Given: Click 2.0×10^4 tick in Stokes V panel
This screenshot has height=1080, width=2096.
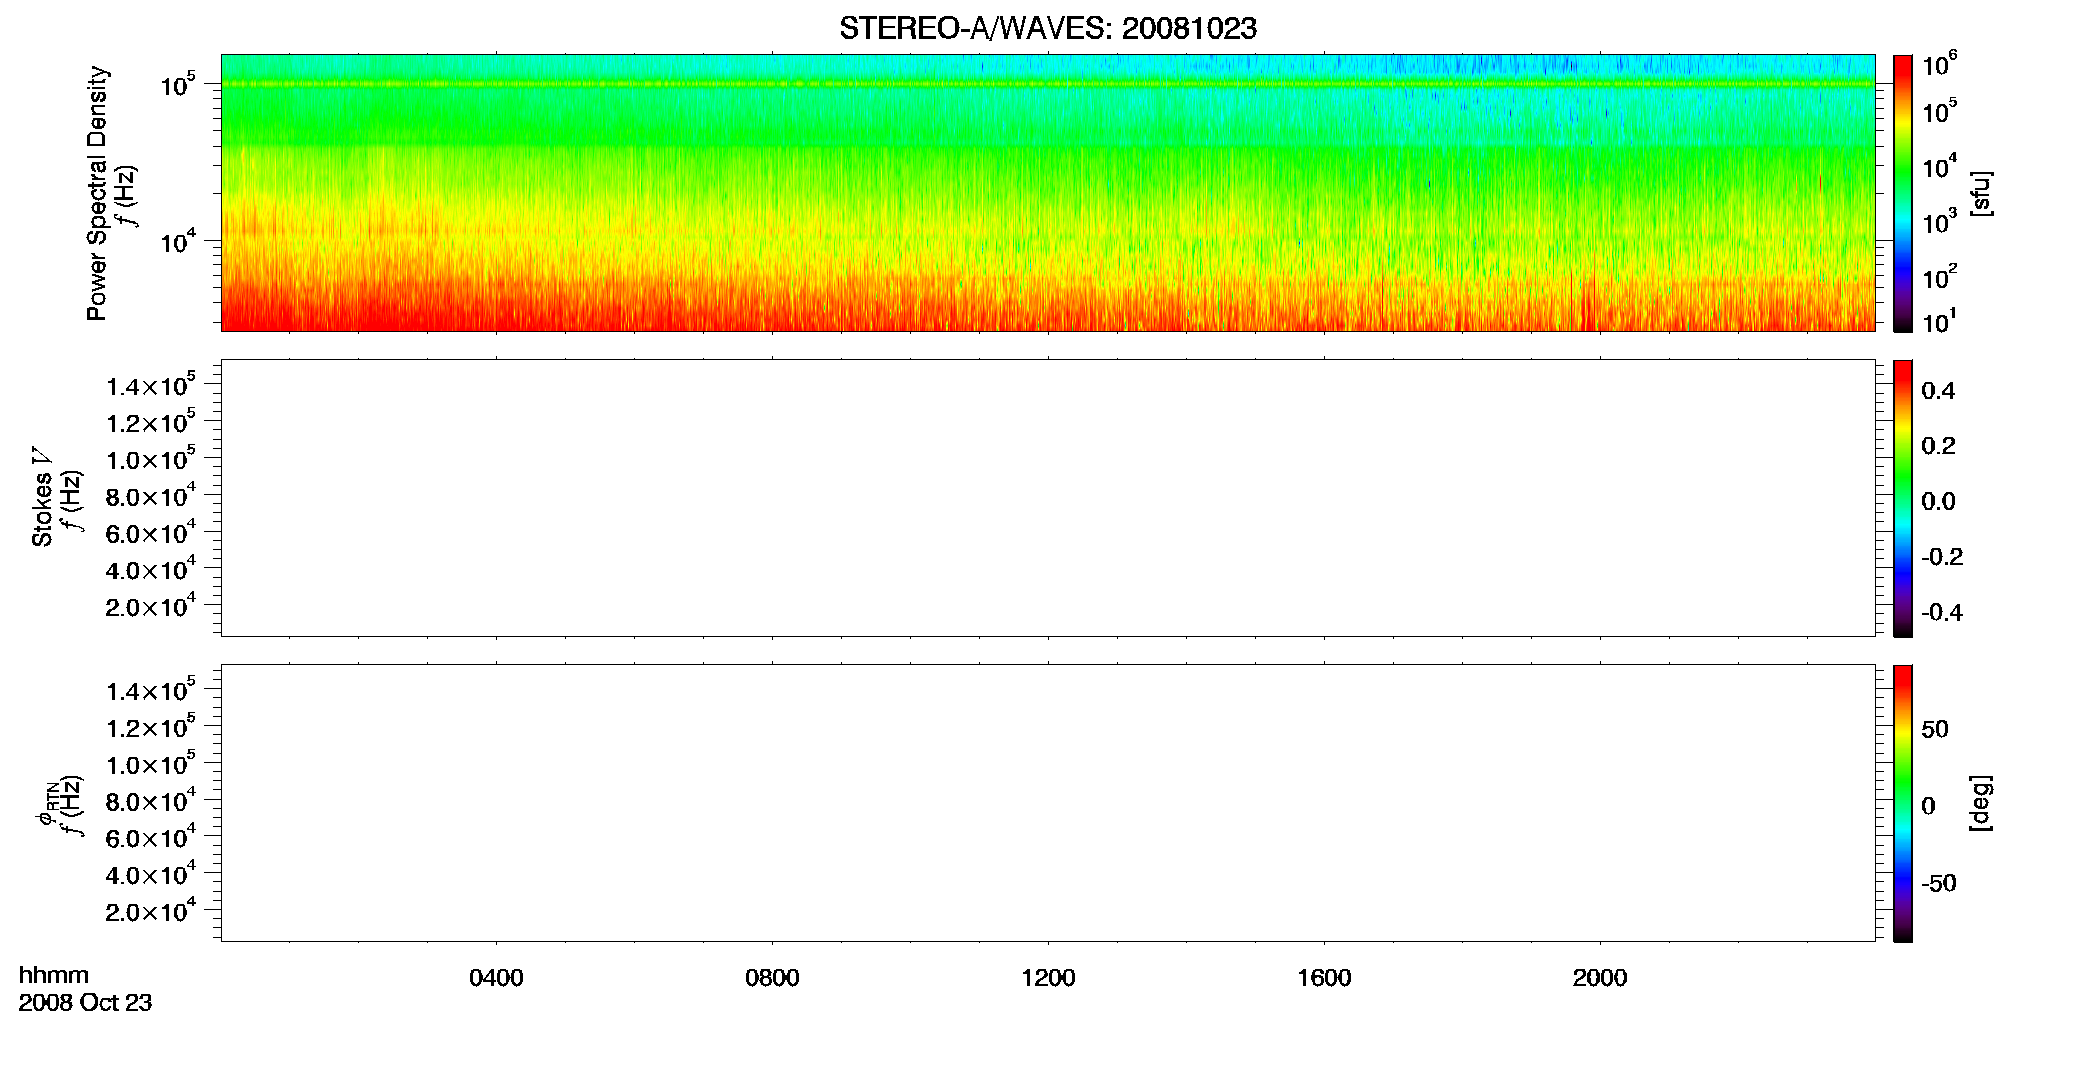Looking at the screenshot, I should click(x=150, y=606).
